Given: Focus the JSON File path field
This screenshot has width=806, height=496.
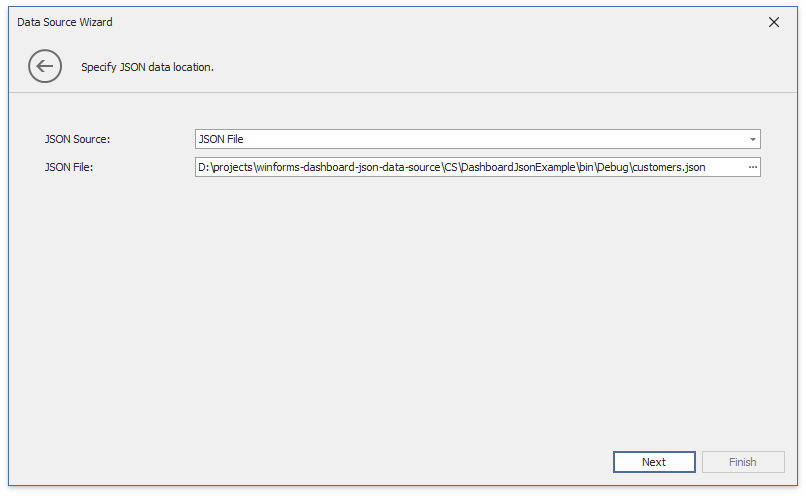Looking at the screenshot, I should pyautogui.click(x=470, y=167).
